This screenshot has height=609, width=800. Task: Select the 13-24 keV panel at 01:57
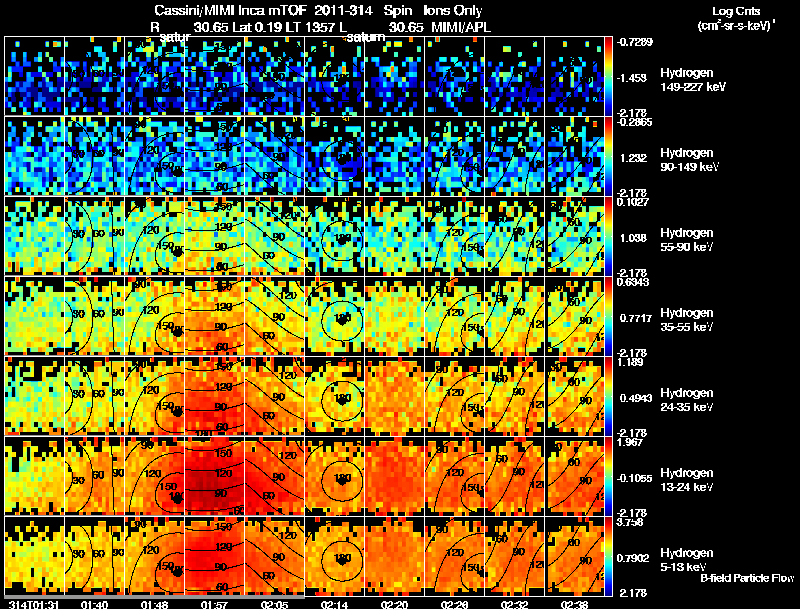(x=214, y=476)
